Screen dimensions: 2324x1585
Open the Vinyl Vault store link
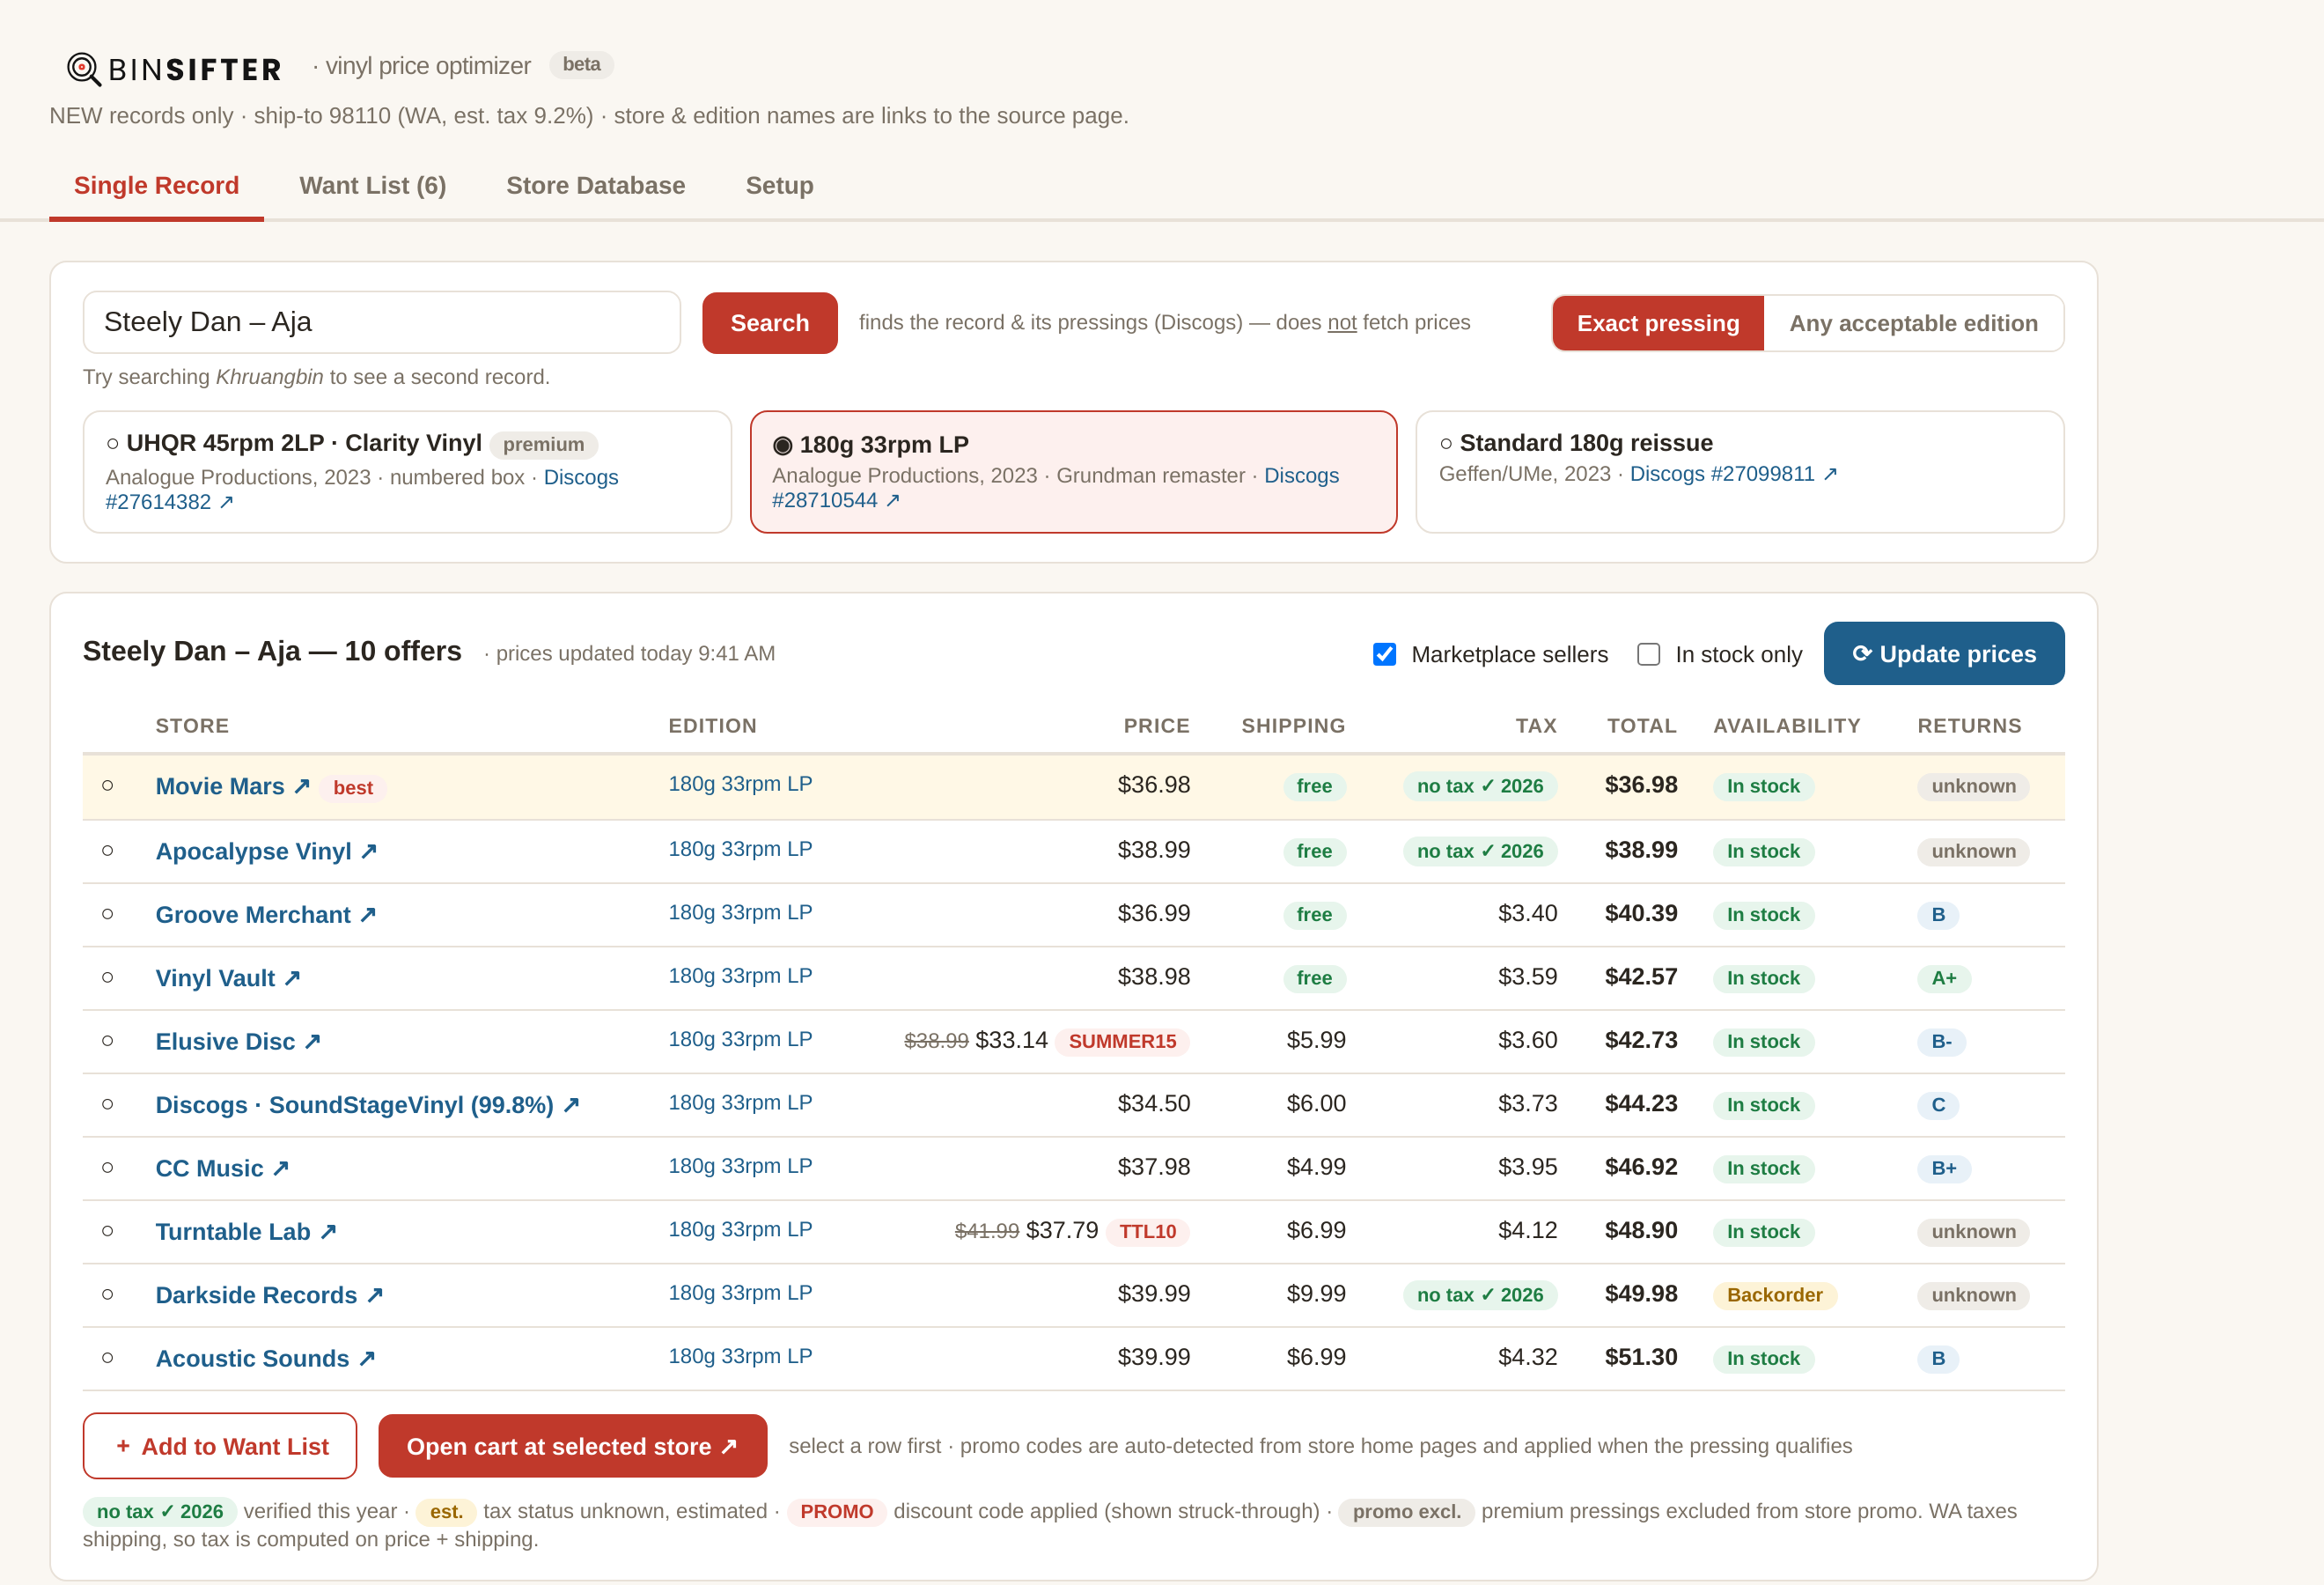pyautogui.click(x=228, y=979)
